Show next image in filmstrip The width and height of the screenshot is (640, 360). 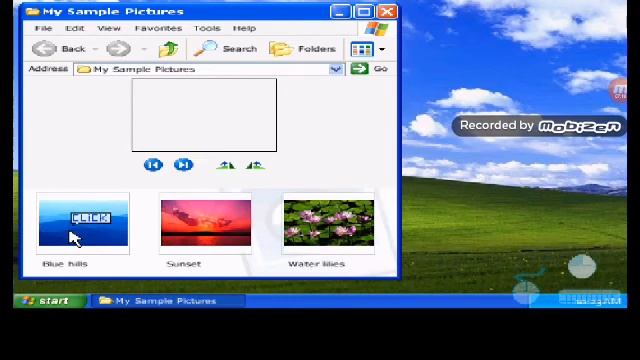point(183,165)
